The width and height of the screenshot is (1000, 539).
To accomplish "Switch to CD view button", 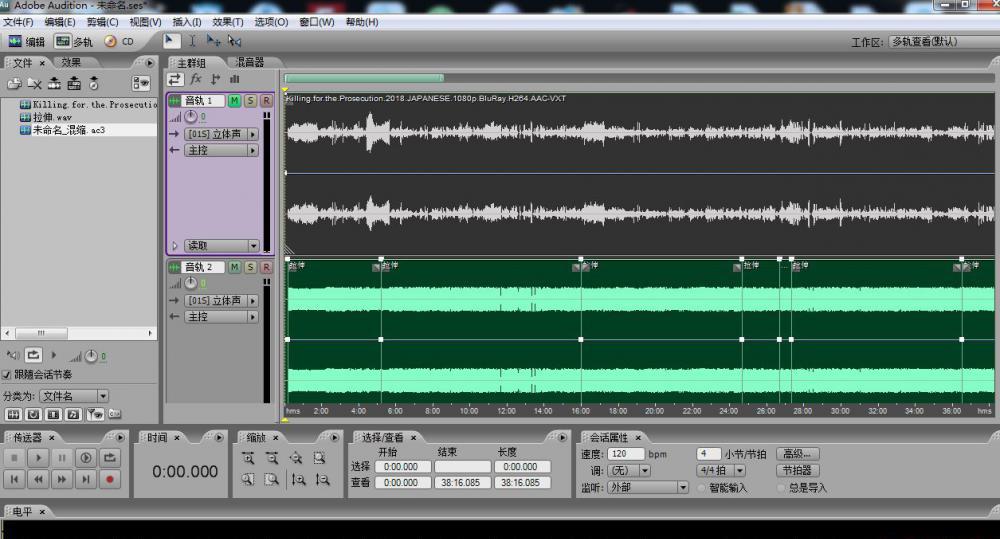I will [119, 41].
